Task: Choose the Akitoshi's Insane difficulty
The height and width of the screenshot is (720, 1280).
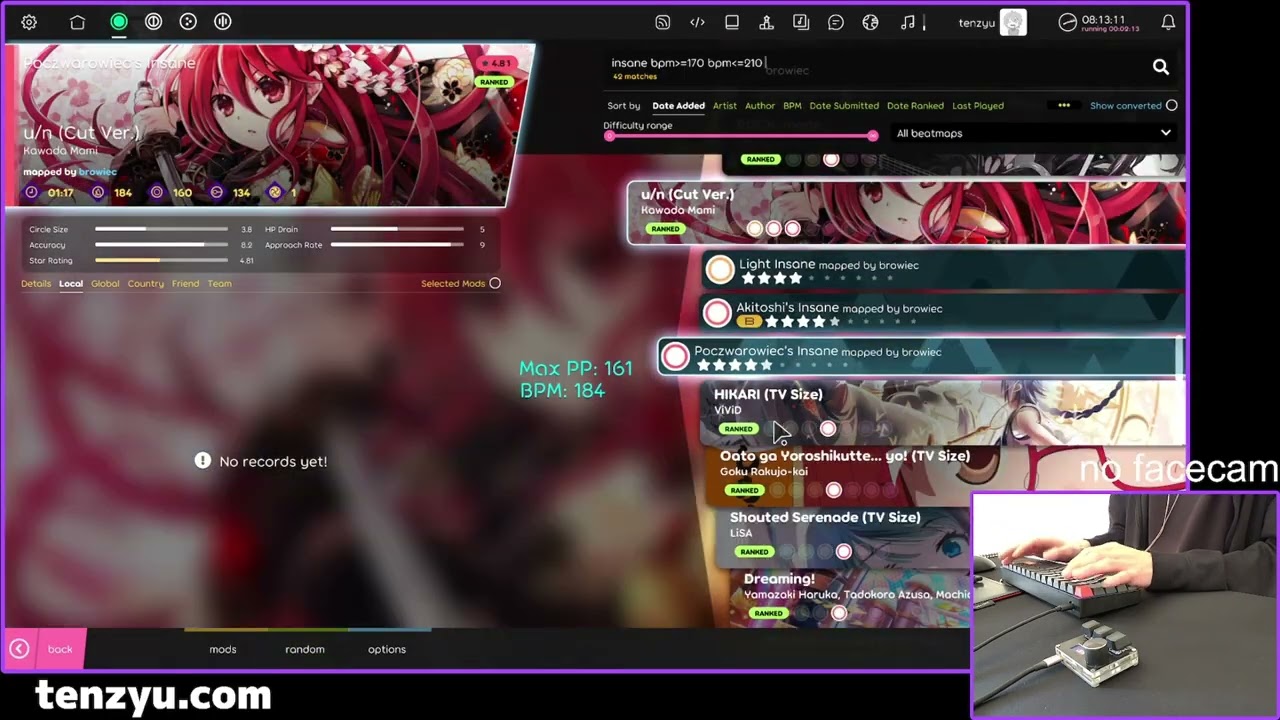Action: [942, 313]
